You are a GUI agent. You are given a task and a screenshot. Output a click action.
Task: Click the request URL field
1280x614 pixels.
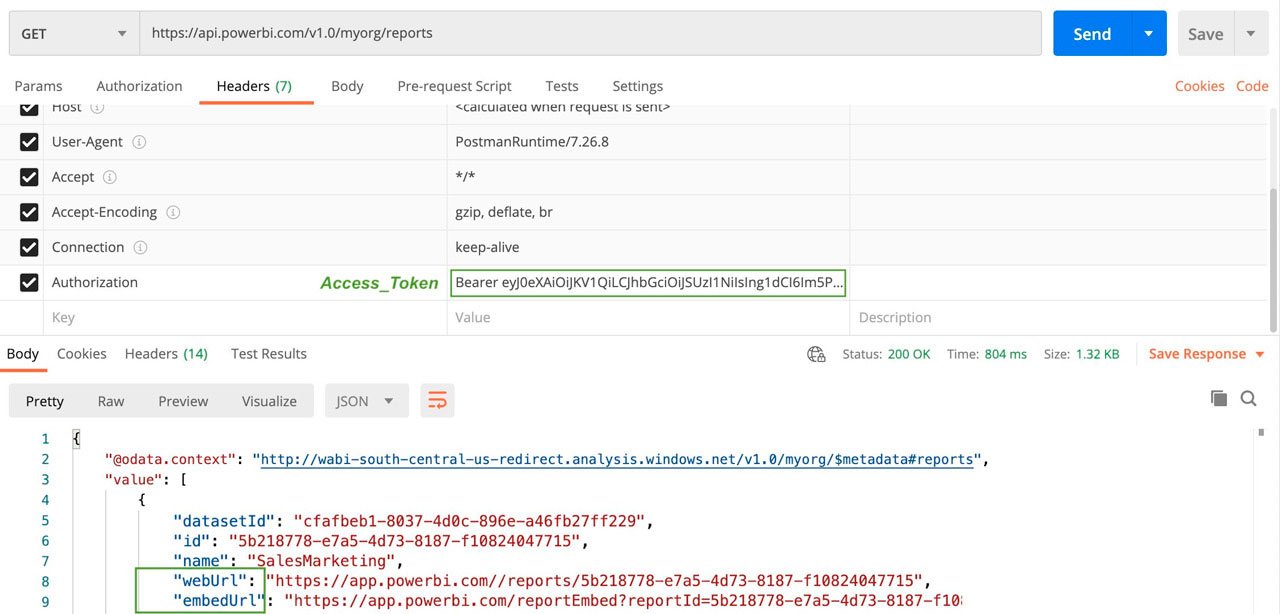590,33
